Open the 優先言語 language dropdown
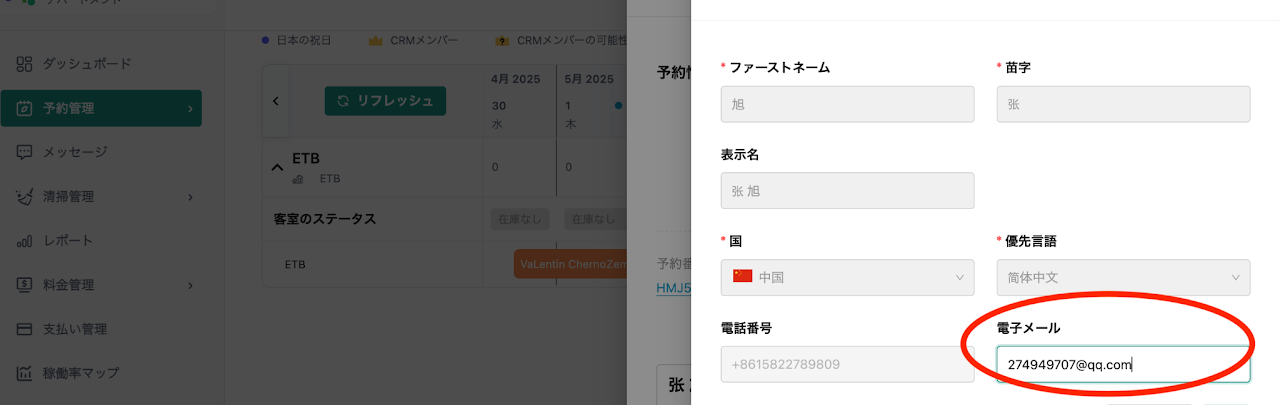This screenshot has width=1280, height=405. coord(1123,277)
